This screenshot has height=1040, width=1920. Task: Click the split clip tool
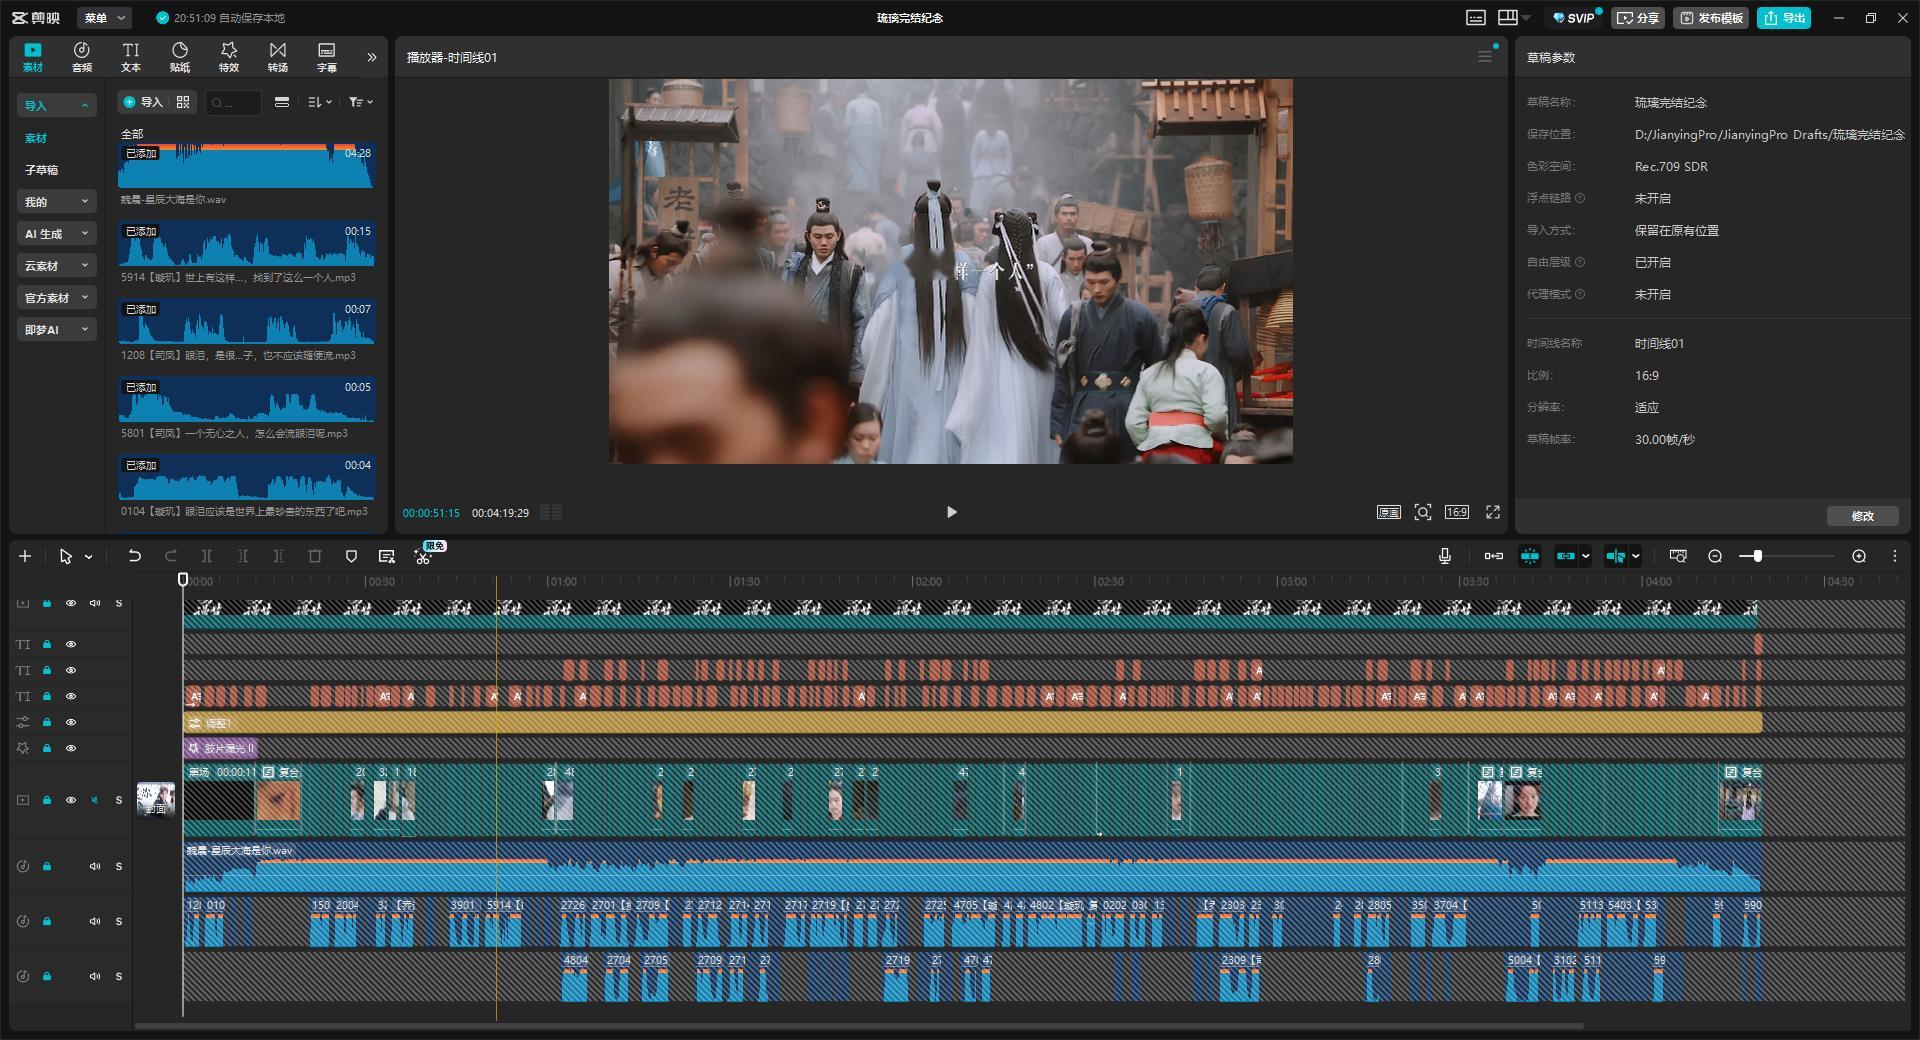click(207, 556)
